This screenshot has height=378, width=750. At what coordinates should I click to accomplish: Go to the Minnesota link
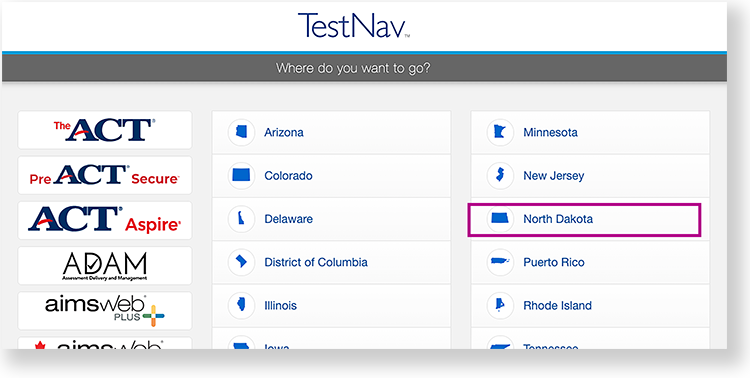click(550, 133)
